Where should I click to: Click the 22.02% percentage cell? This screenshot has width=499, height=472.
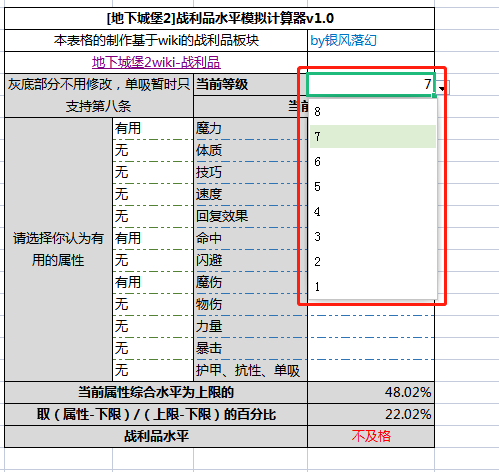click(371, 414)
